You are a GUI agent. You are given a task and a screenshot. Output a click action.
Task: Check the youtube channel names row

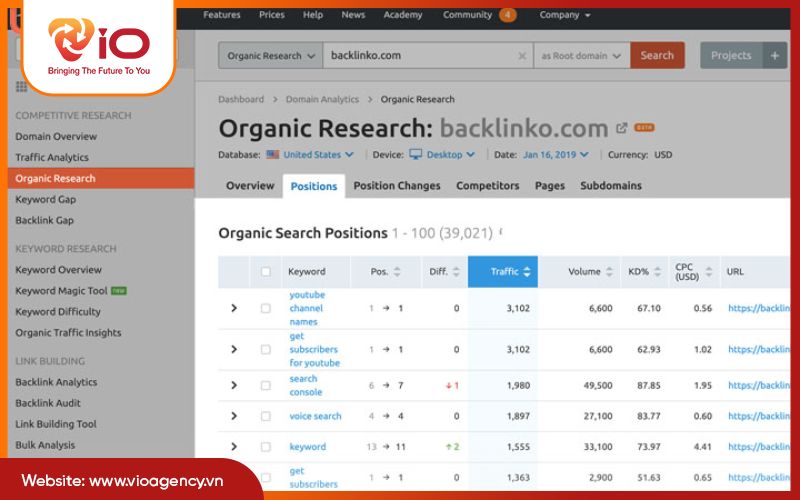(x=266, y=308)
